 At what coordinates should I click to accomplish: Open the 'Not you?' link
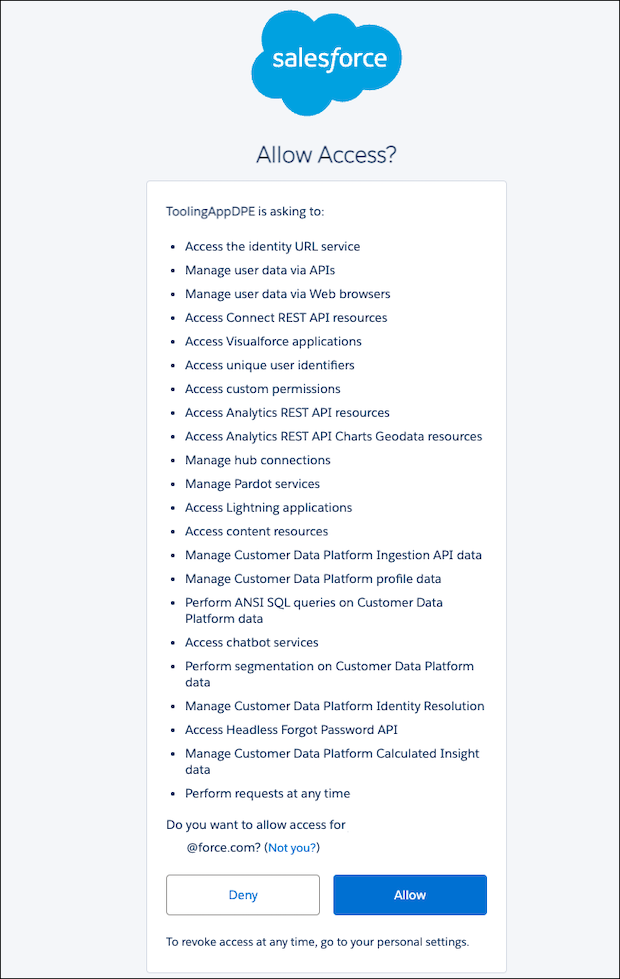pos(292,847)
